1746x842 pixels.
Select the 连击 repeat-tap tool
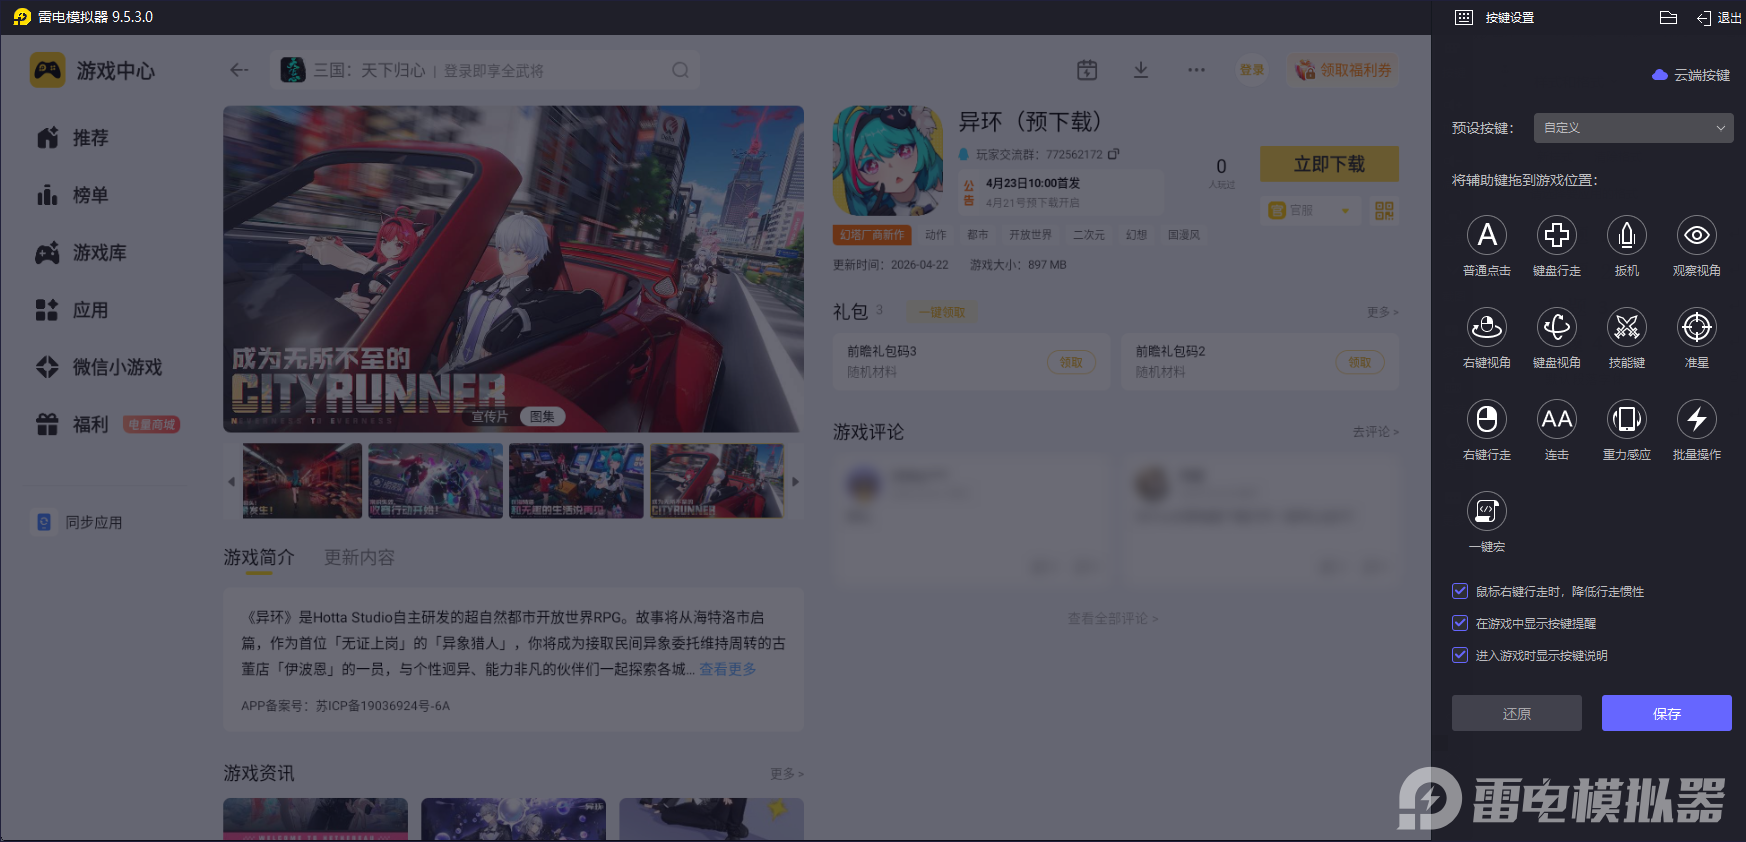click(1557, 419)
